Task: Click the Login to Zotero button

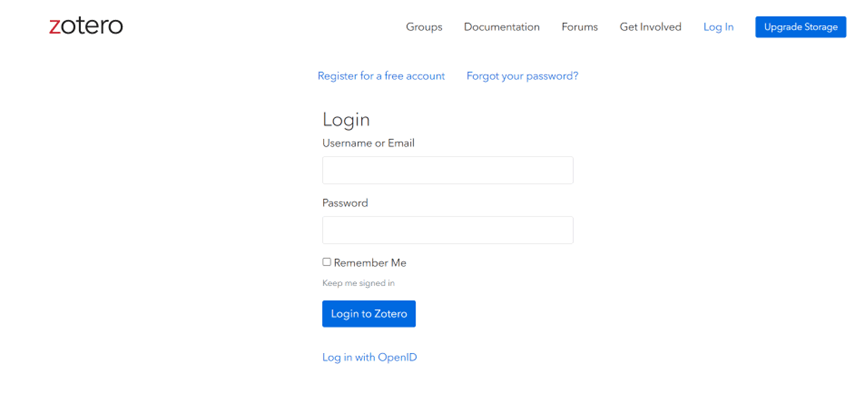Action: (369, 314)
